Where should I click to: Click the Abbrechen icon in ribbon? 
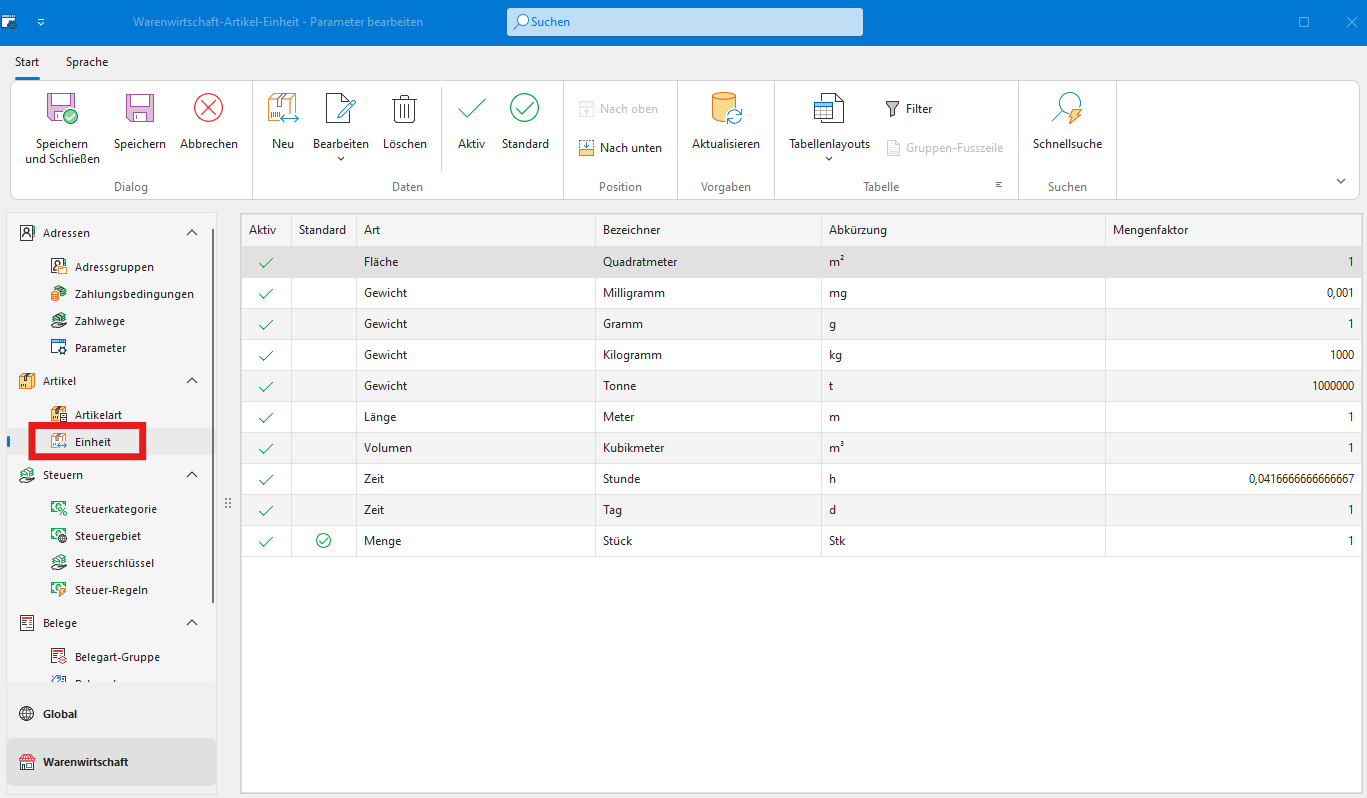(x=208, y=109)
